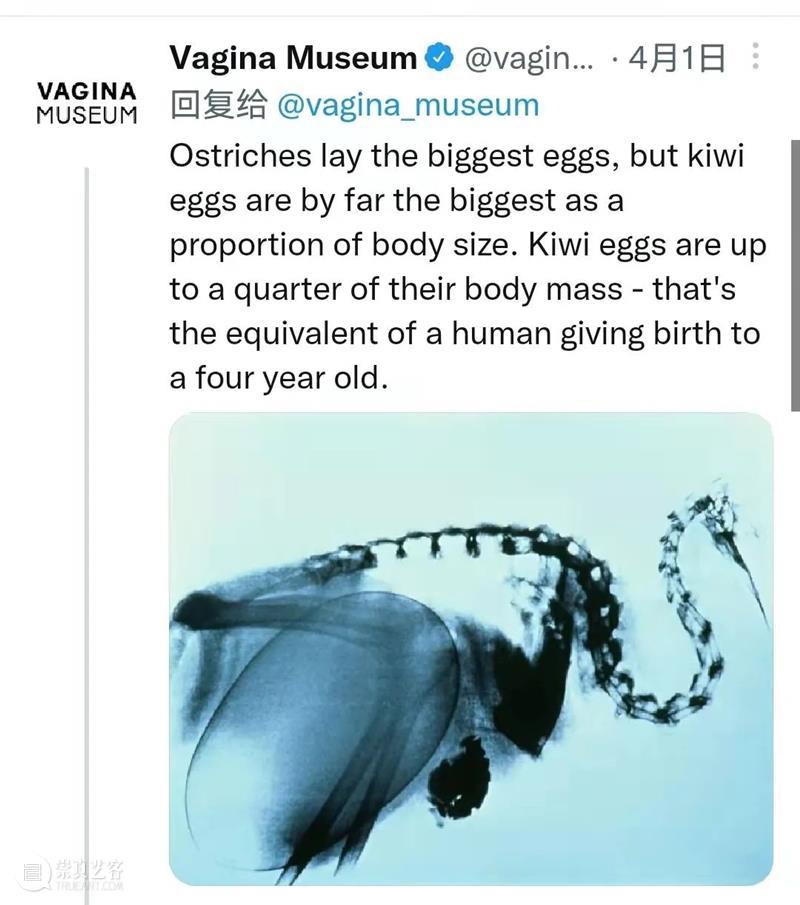Open the Vagina Museum profile avatar
Screen dimensions: 800x905
click(87, 103)
